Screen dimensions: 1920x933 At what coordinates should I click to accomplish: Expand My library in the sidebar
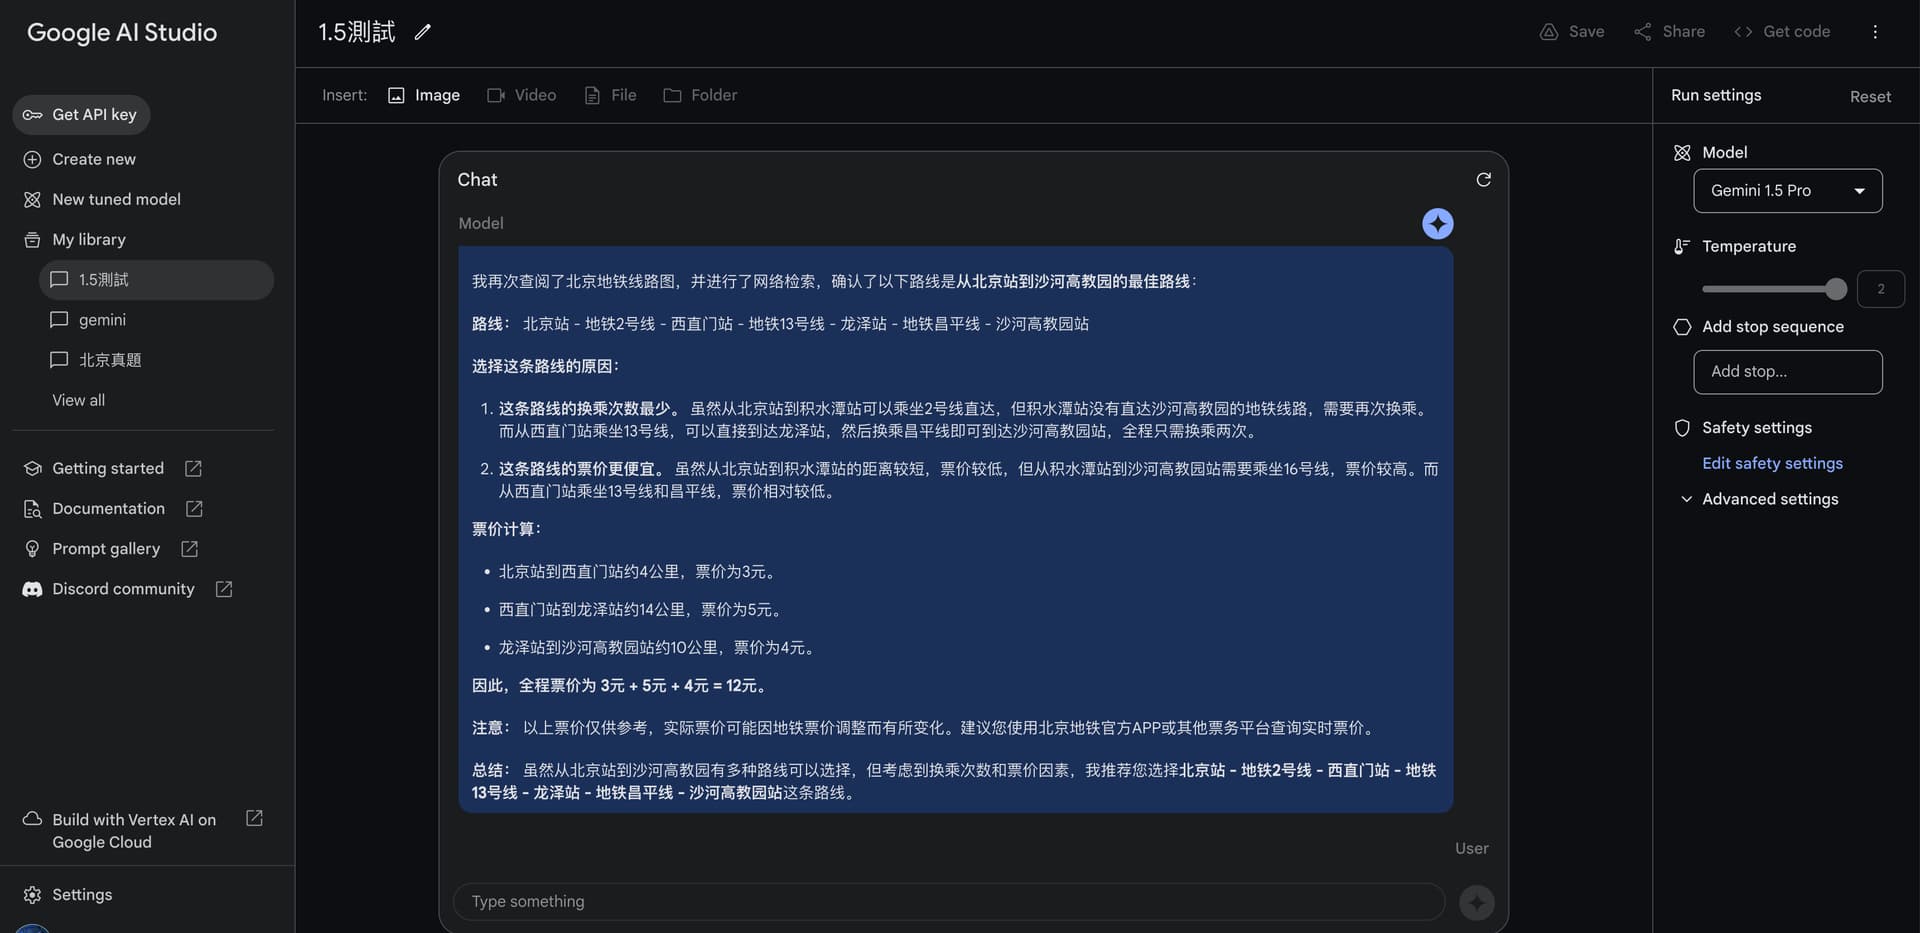pos(88,240)
